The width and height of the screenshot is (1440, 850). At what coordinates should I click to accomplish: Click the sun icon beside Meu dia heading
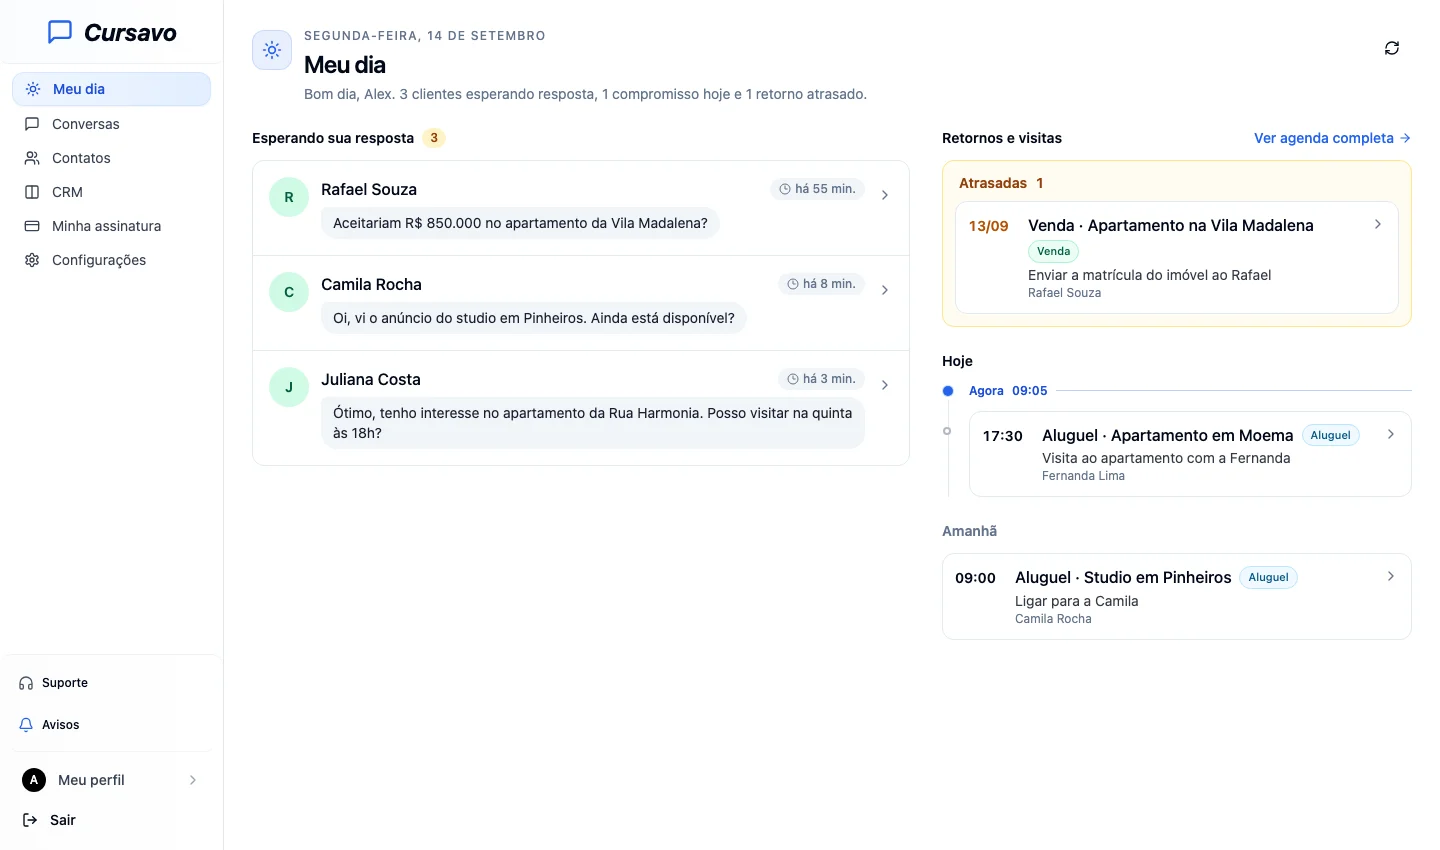(x=272, y=50)
